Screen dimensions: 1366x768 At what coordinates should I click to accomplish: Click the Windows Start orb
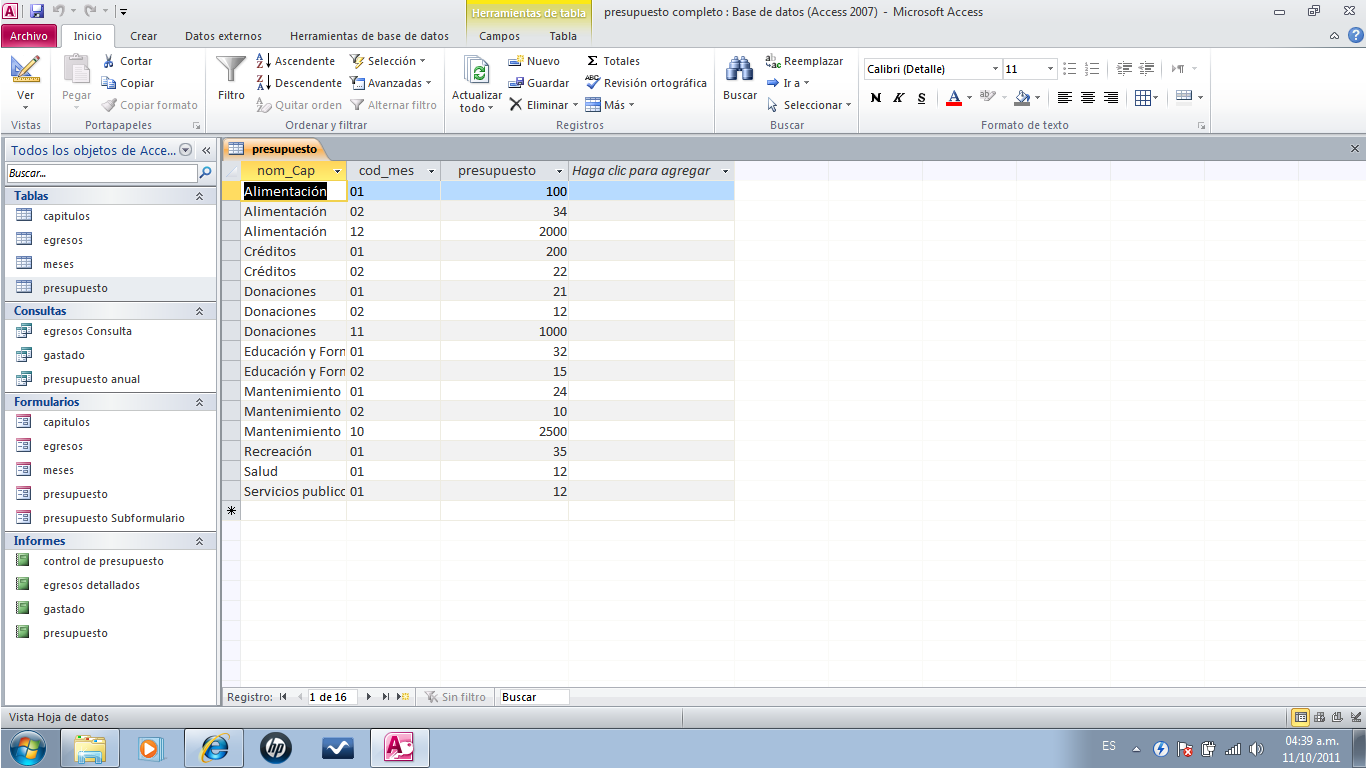click(27, 747)
